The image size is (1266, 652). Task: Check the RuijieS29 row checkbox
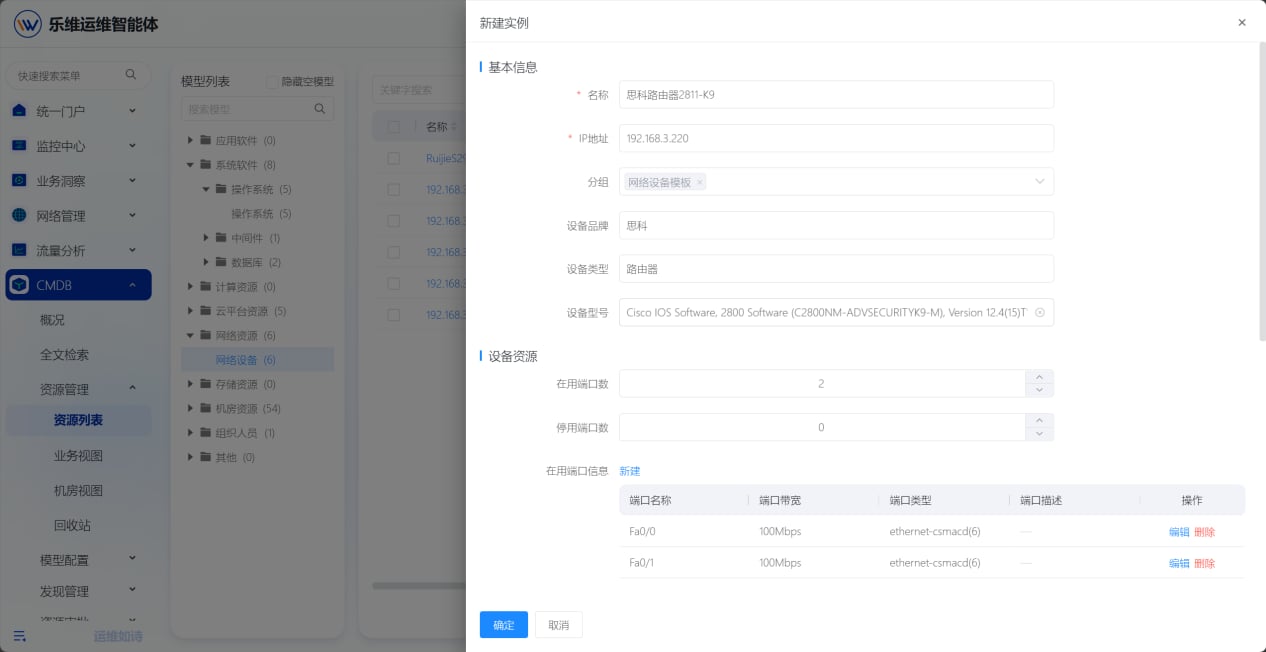click(394, 158)
